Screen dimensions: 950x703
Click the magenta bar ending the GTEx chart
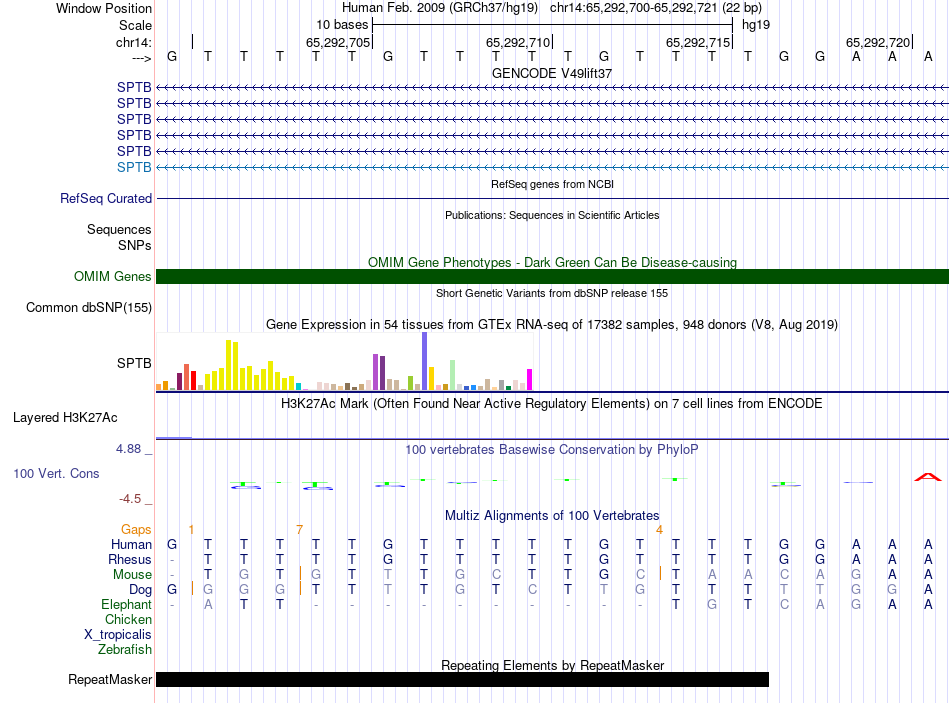click(x=530, y=379)
